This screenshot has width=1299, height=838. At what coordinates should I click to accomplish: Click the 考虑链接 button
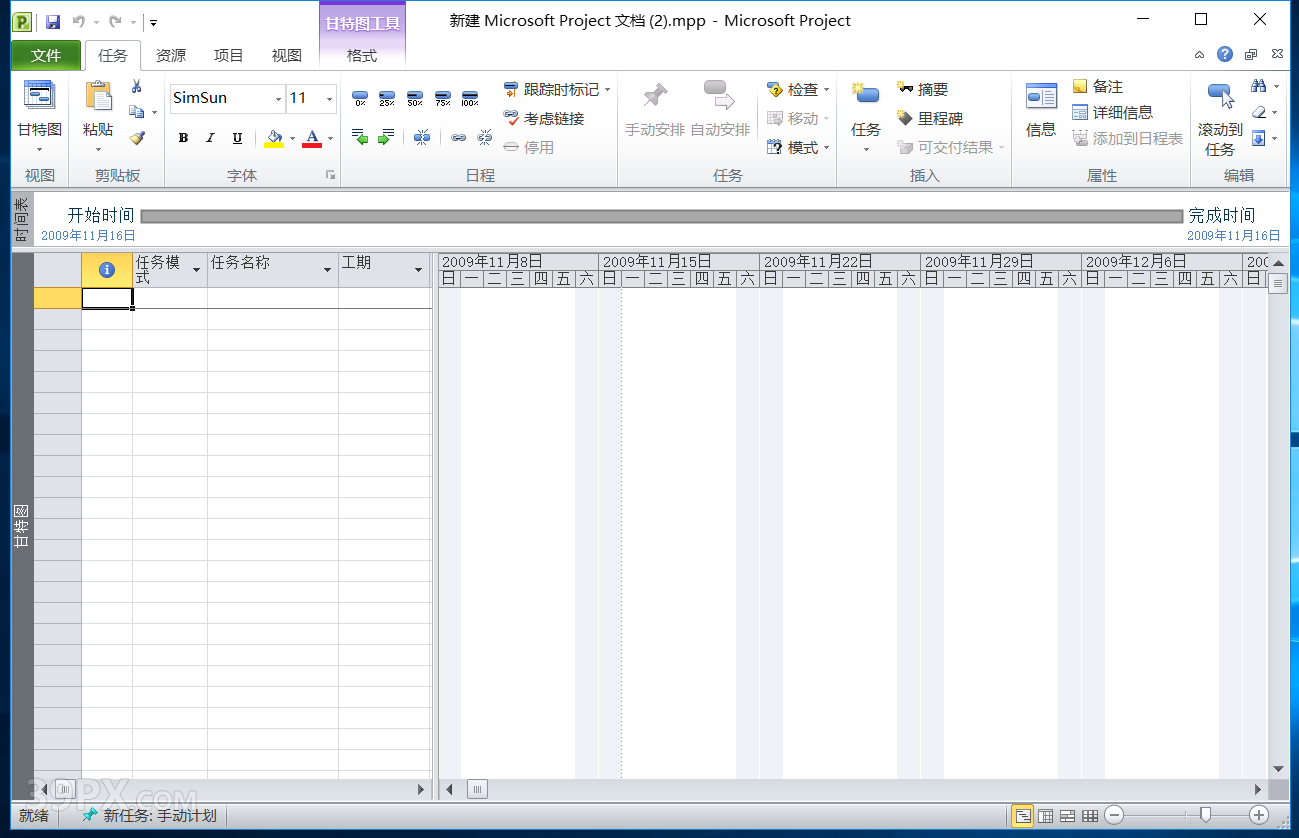click(x=543, y=118)
